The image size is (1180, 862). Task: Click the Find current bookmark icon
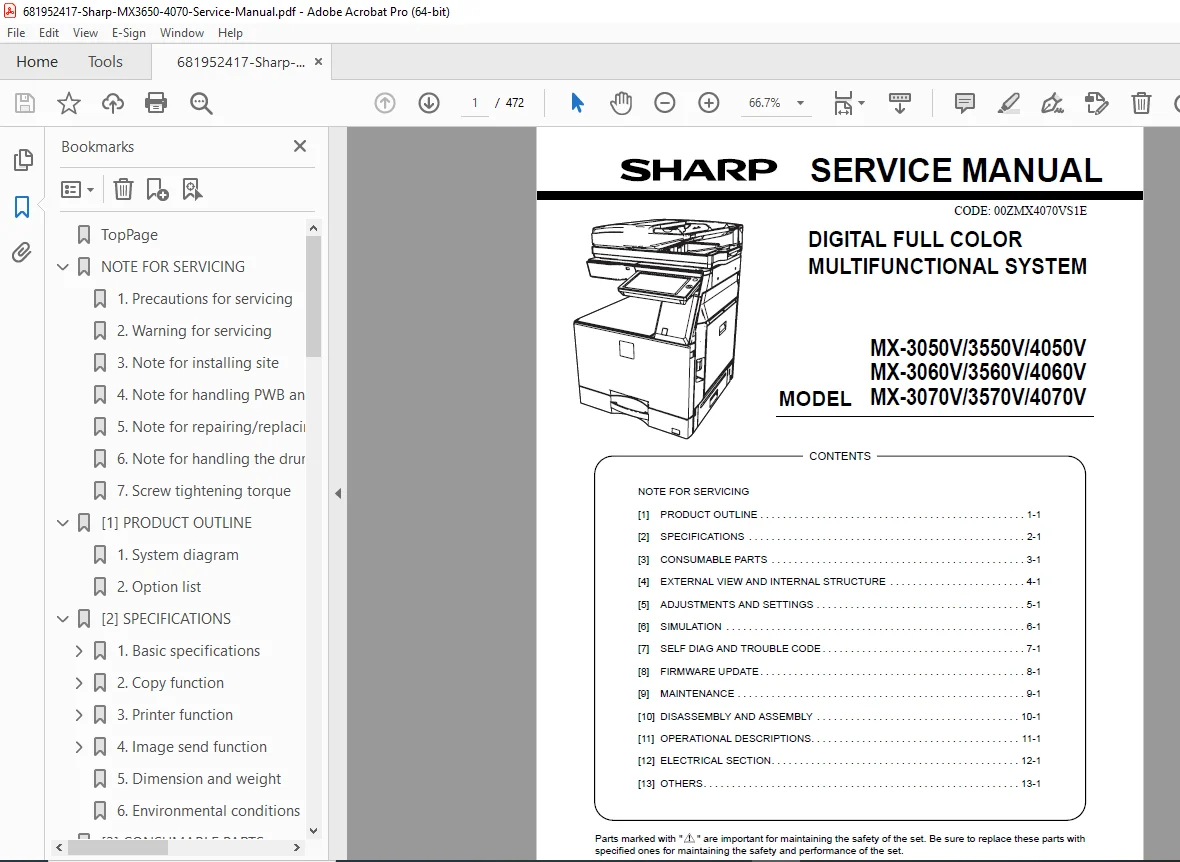coord(192,189)
